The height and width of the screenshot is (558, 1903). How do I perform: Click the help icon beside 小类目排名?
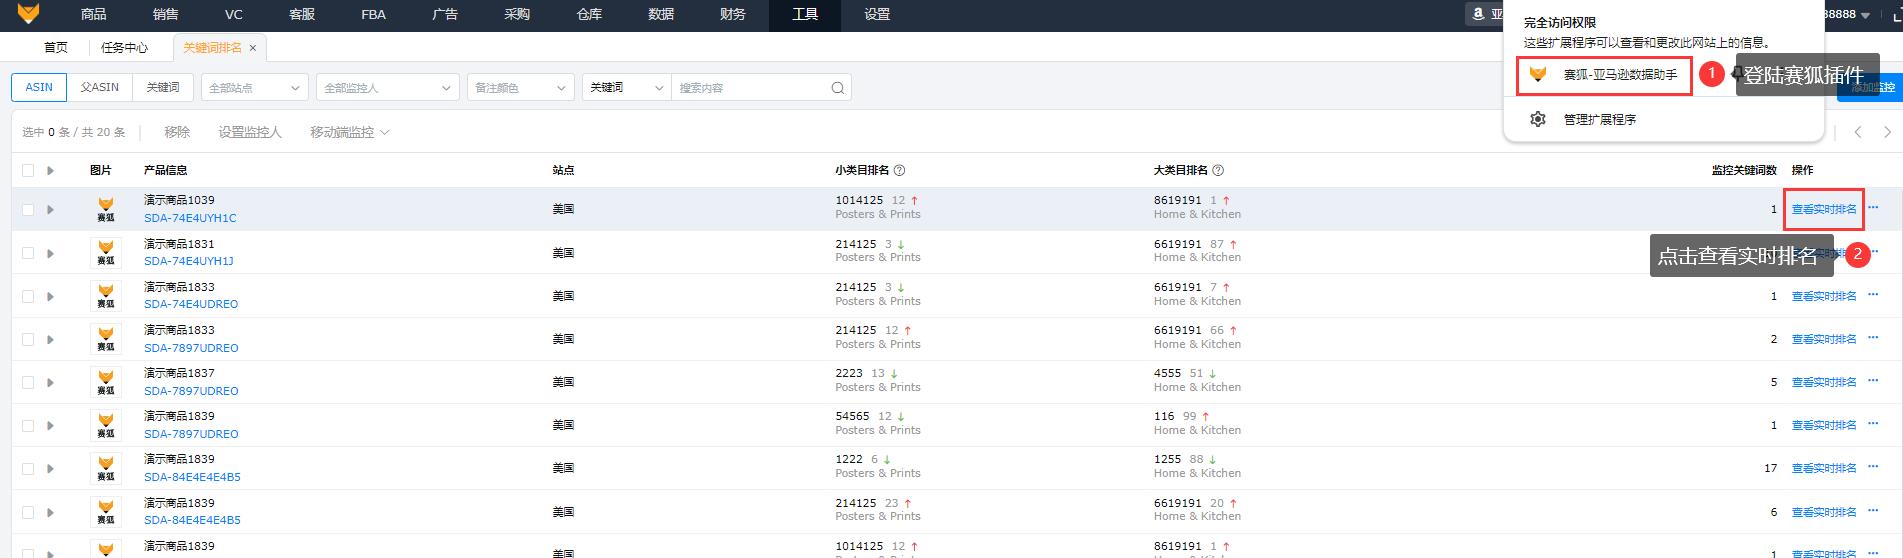coord(899,170)
